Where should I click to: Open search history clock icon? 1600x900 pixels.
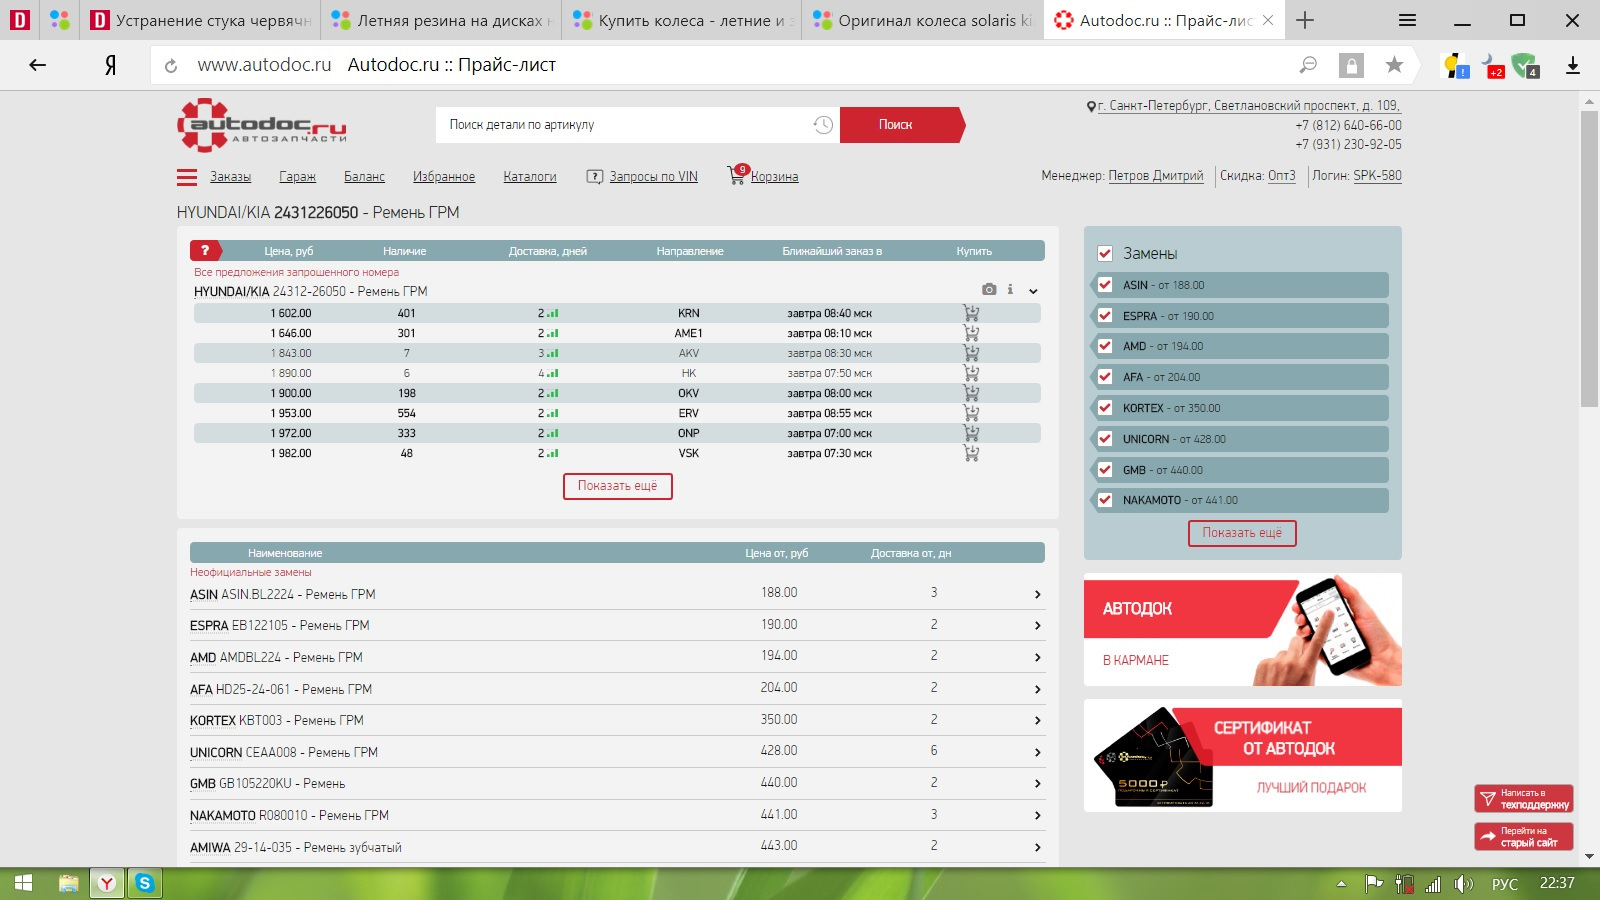(x=823, y=125)
